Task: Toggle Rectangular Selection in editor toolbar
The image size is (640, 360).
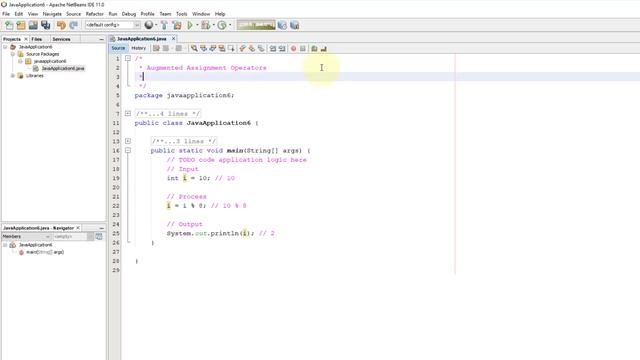Action: pos(231,49)
